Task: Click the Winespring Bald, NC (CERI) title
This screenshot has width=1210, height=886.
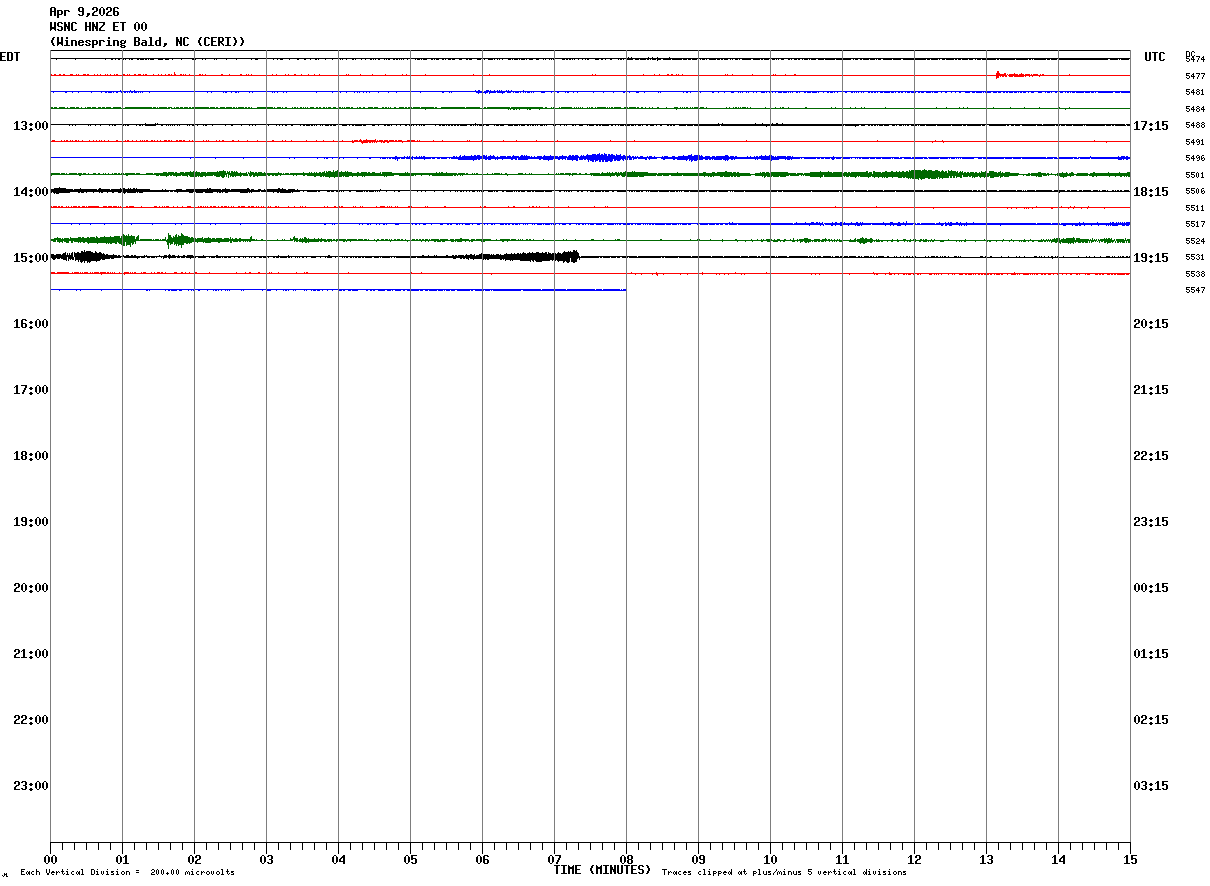Action: point(147,42)
